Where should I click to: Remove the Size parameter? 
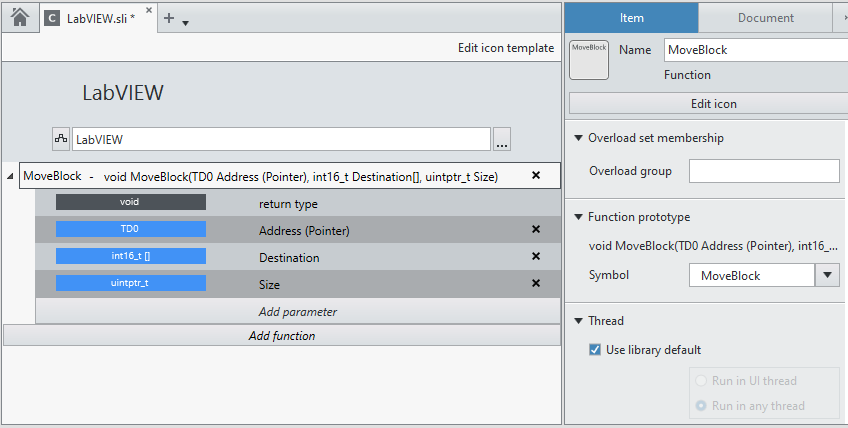tap(536, 284)
